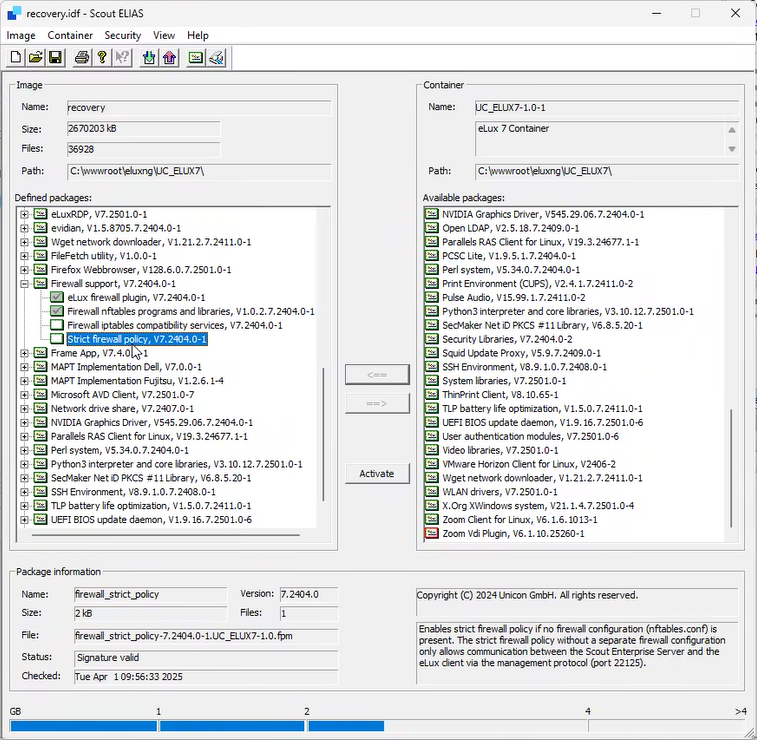Click the package File field with firewall_strict_policy fpm
Viewport: 757px width, 740px height.
[x=206, y=636]
